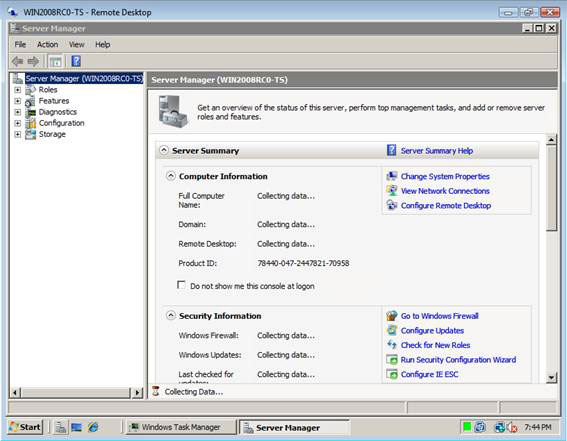Click the Configuration icon in tree

(30, 123)
